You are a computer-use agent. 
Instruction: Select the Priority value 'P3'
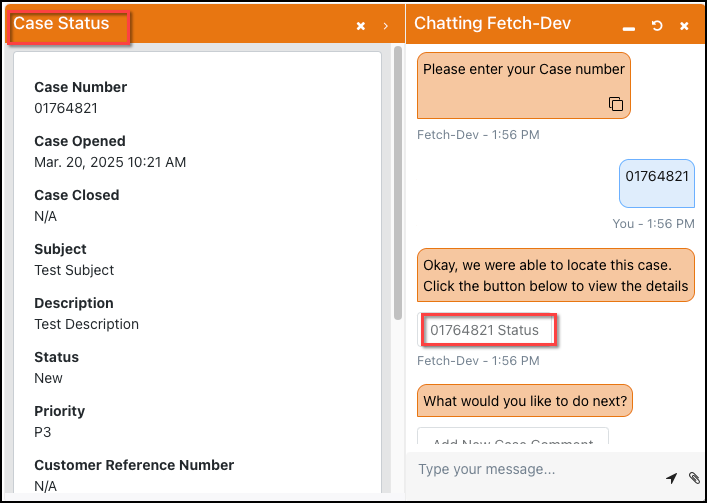42,432
